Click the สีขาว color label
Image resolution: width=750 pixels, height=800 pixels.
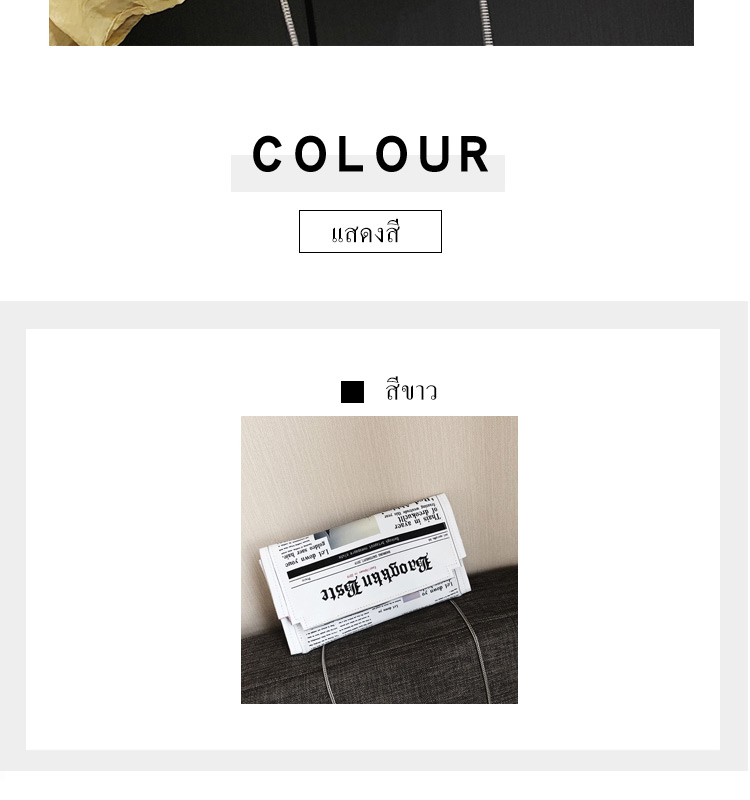click(x=412, y=391)
